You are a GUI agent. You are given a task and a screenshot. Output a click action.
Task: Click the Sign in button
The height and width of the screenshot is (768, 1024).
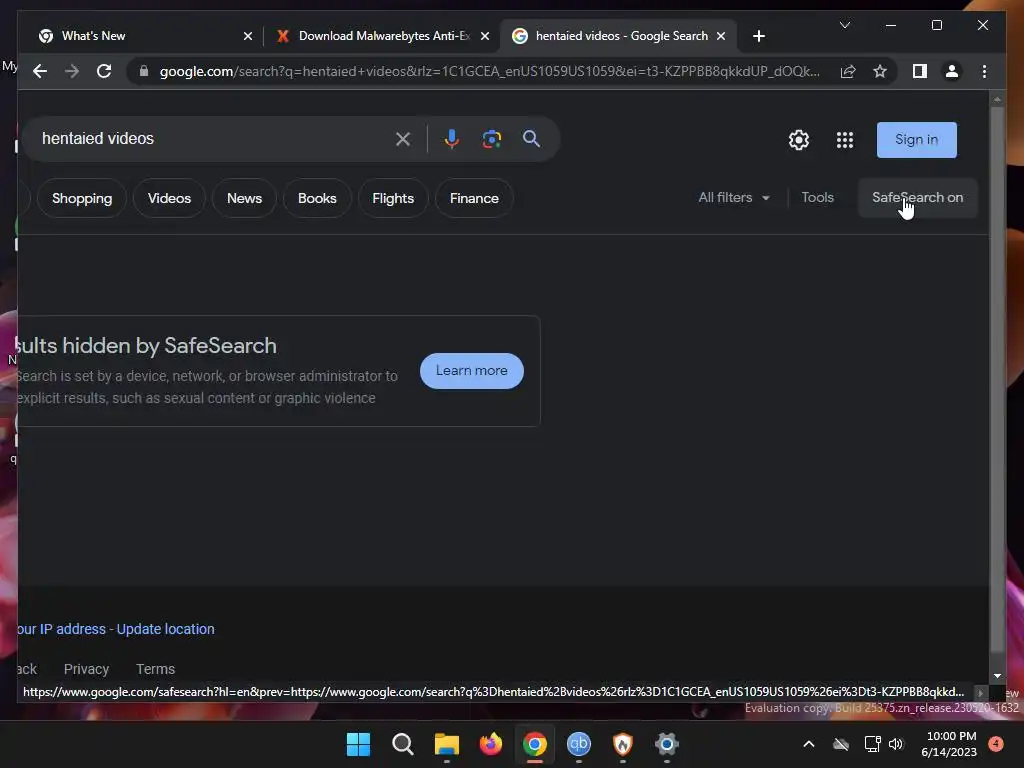pos(916,140)
